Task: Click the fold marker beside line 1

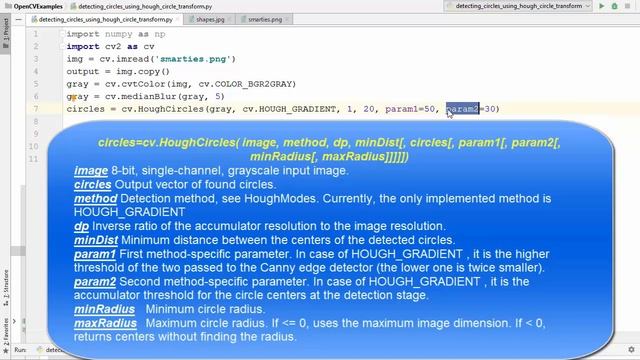Action: pyautogui.click(x=62, y=34)
